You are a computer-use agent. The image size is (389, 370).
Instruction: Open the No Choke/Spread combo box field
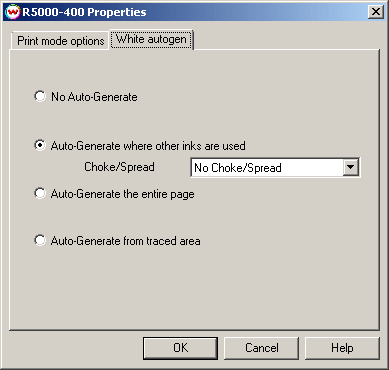[275, 167]
